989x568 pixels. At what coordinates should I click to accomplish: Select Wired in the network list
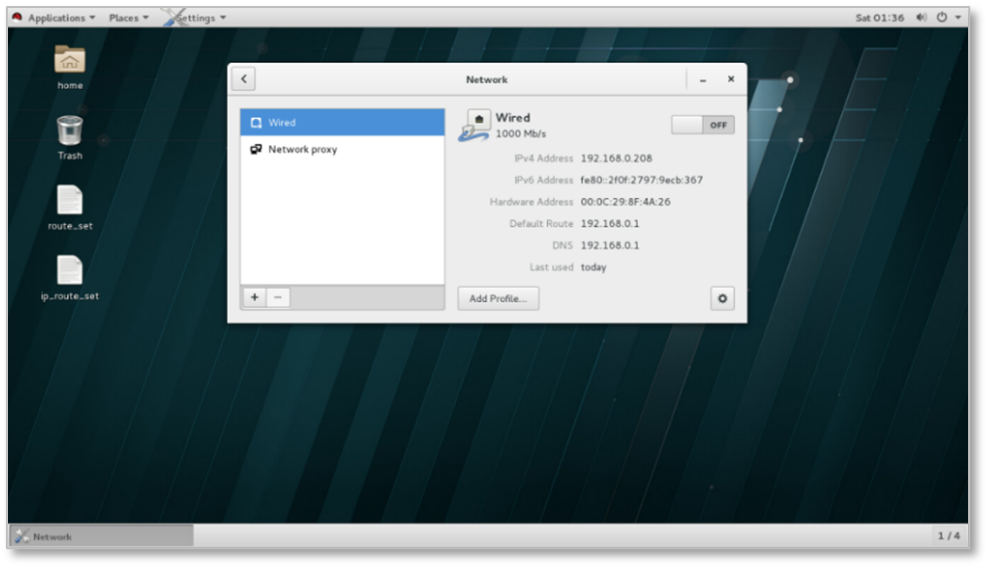tap(342, 122)
